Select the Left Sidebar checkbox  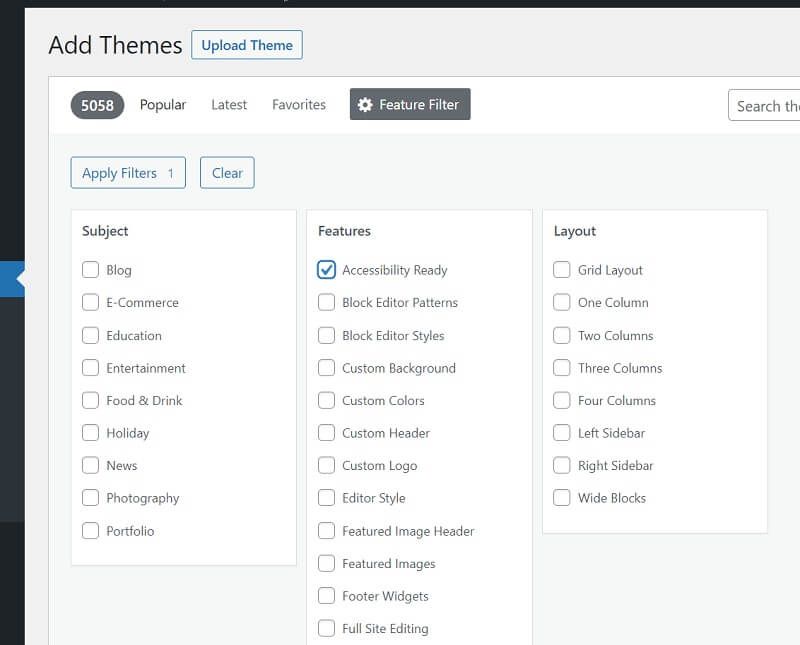[562, 433]
